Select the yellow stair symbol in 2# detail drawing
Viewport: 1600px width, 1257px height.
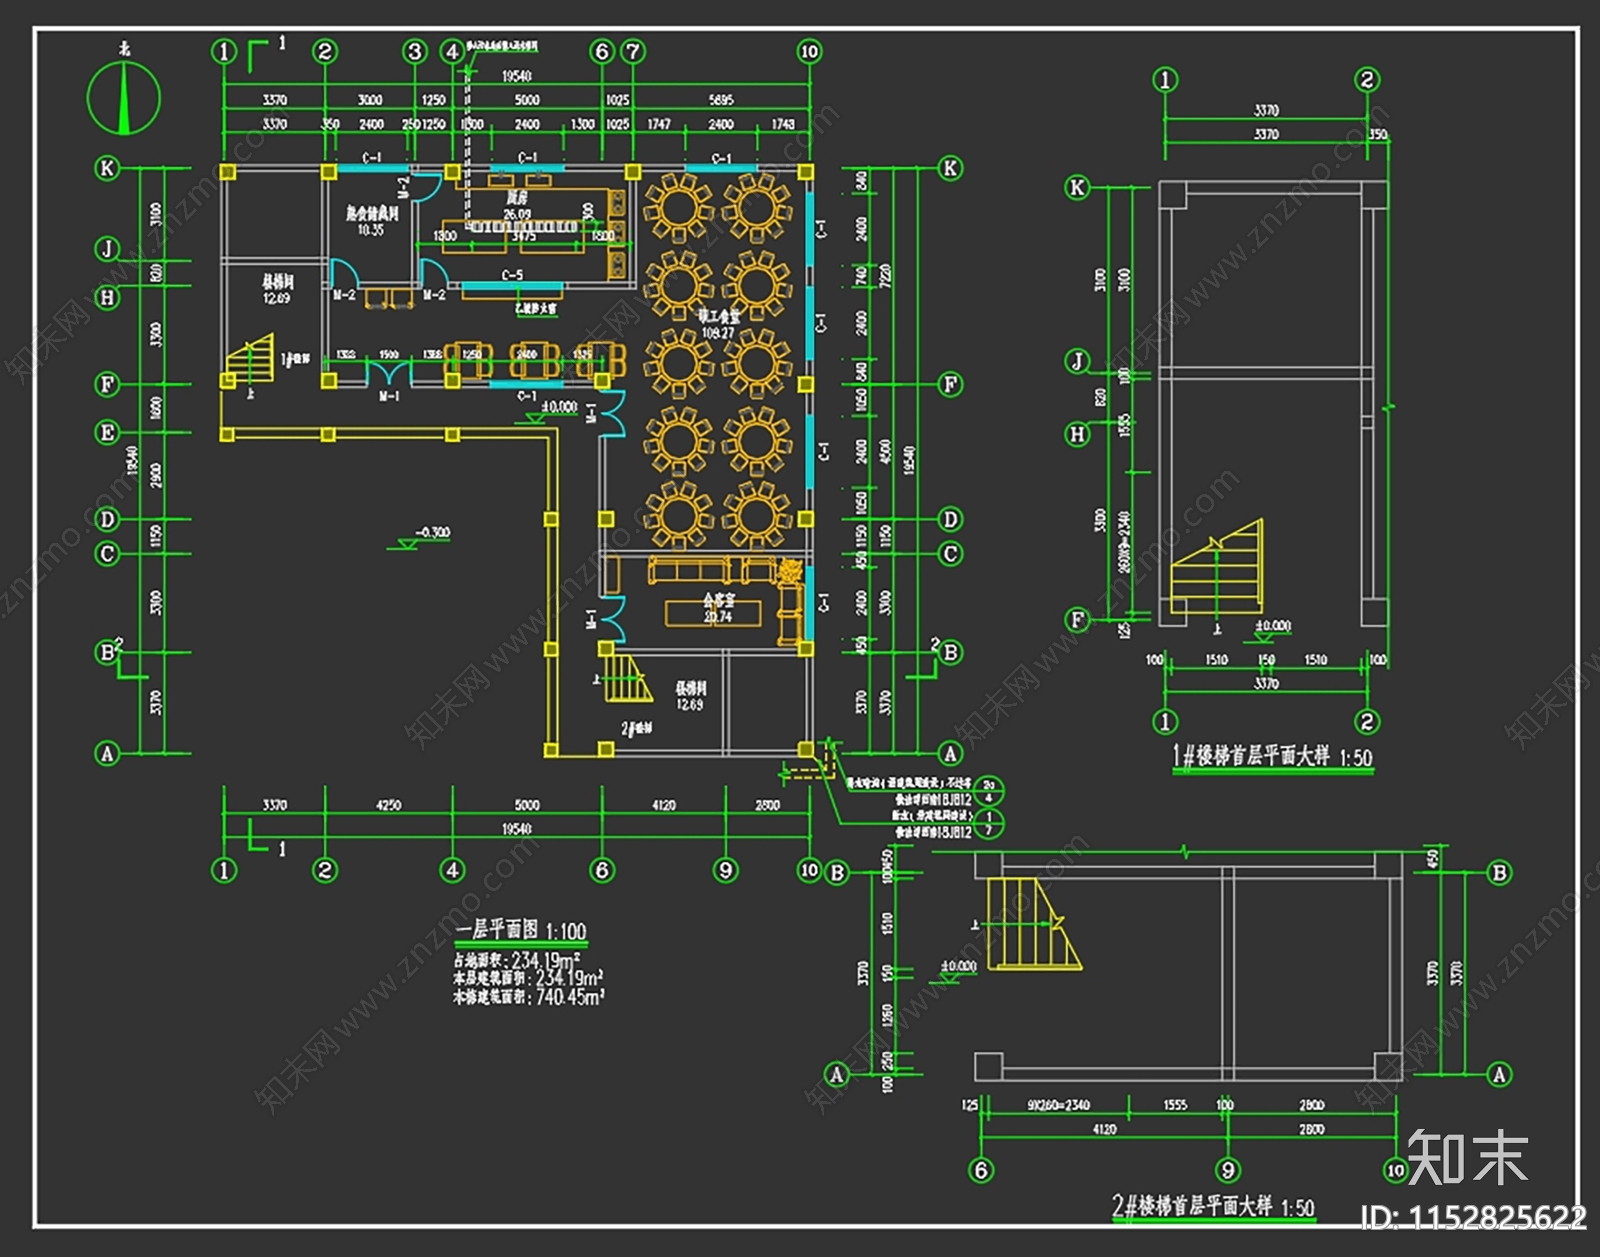click(1035, 924)
